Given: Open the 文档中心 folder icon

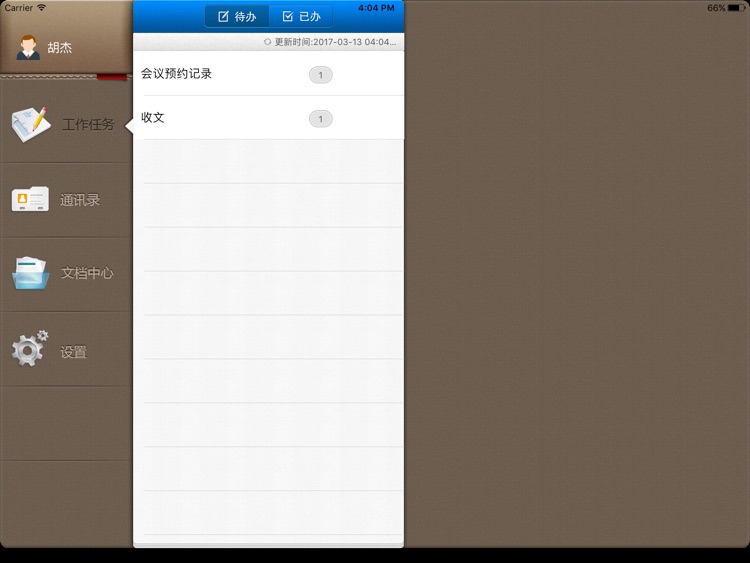Looking at the screenshot, I should pyautogui.click(x=31, y=273).
